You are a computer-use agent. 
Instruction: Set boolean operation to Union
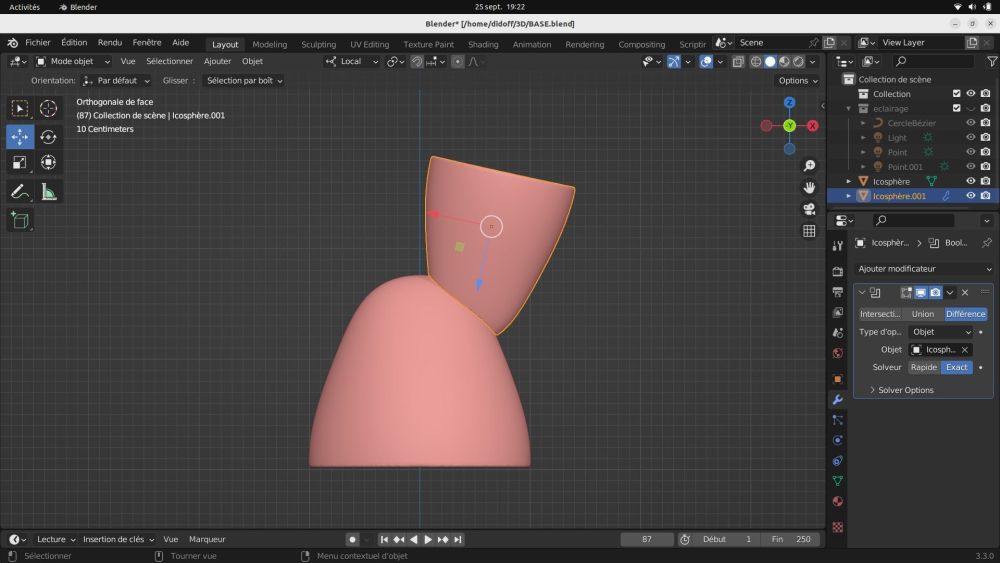click(x=922, y=314)
